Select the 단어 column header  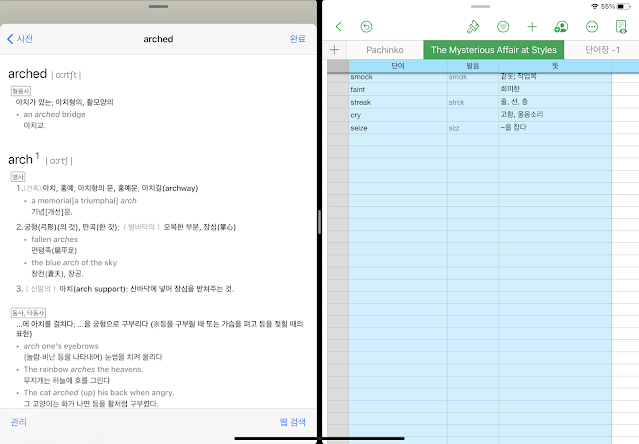pyautogui.click(x=398, y=66)
